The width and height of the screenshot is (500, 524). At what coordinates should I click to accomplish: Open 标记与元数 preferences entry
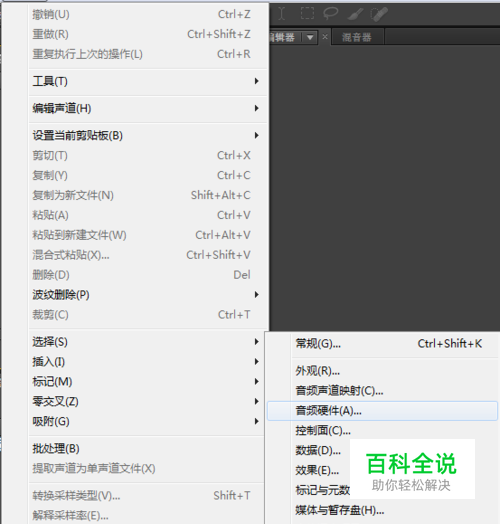coord(323,490)
